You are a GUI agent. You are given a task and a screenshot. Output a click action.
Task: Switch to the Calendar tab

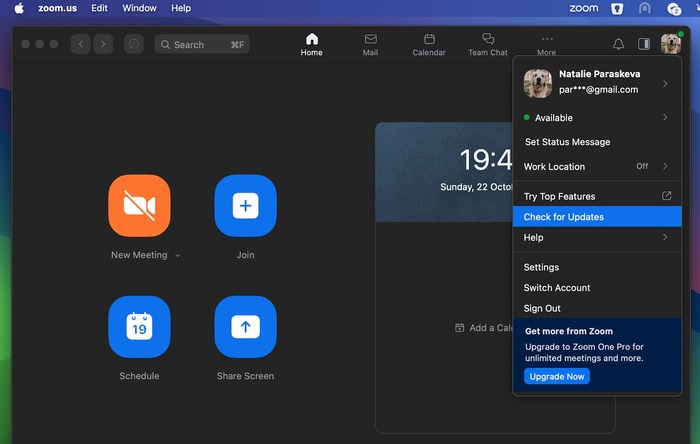tap(429, 45)
